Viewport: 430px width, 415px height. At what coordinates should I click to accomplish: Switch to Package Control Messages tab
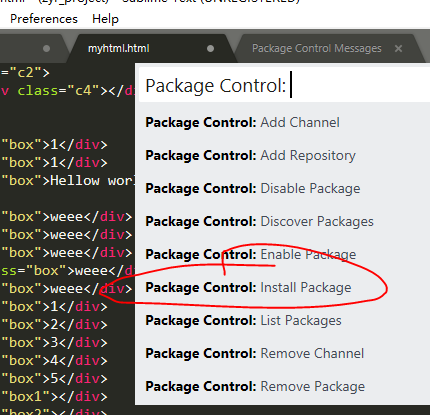(x=317, y=49)
